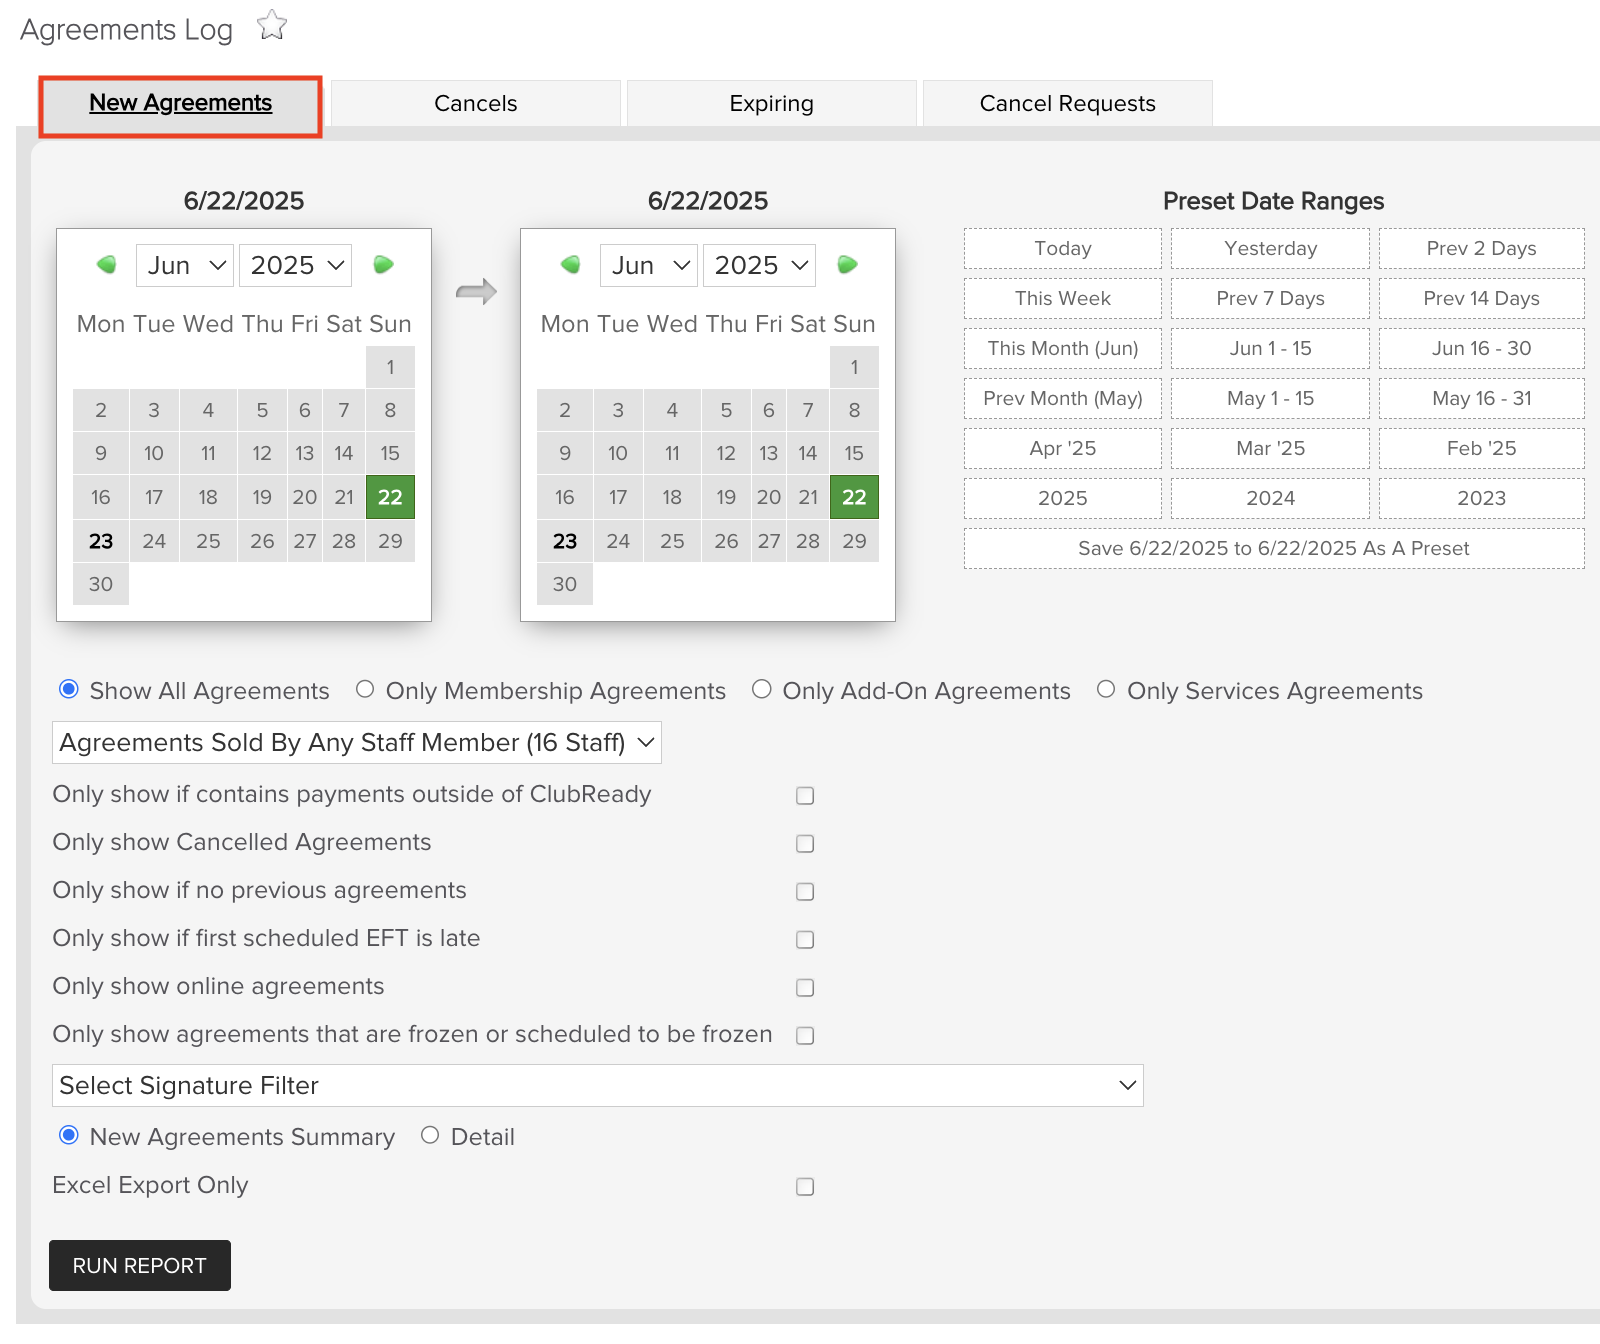The image size is (1600, 1344).
Task: Check first scheduled EFT is late checkbox
Action: [x=805, y=940]
